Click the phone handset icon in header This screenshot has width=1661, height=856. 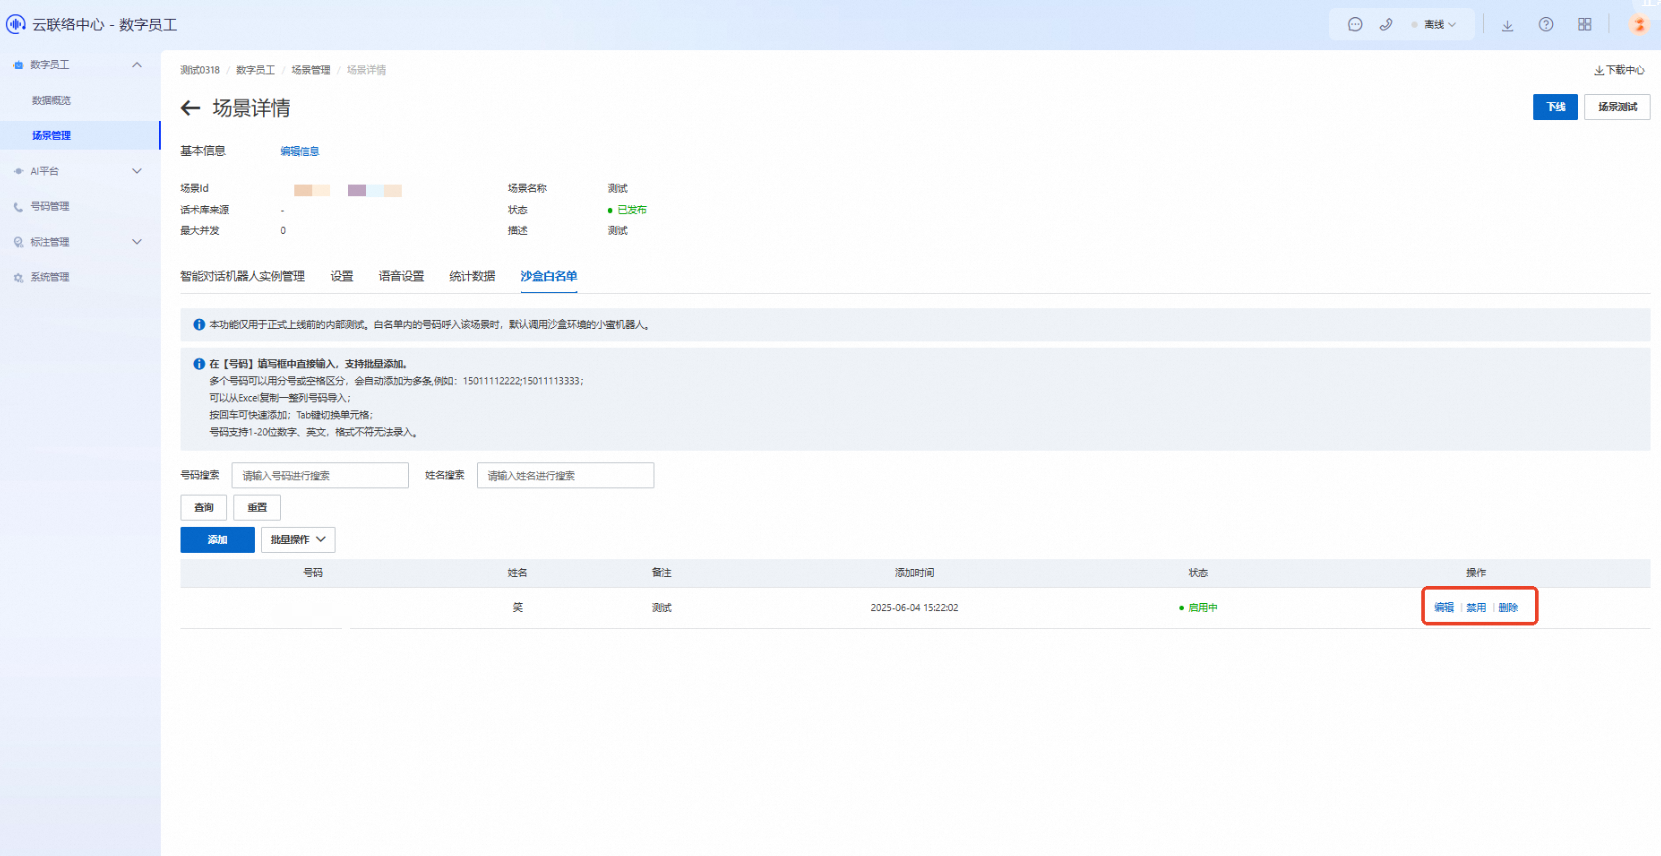coord(1386,24)
